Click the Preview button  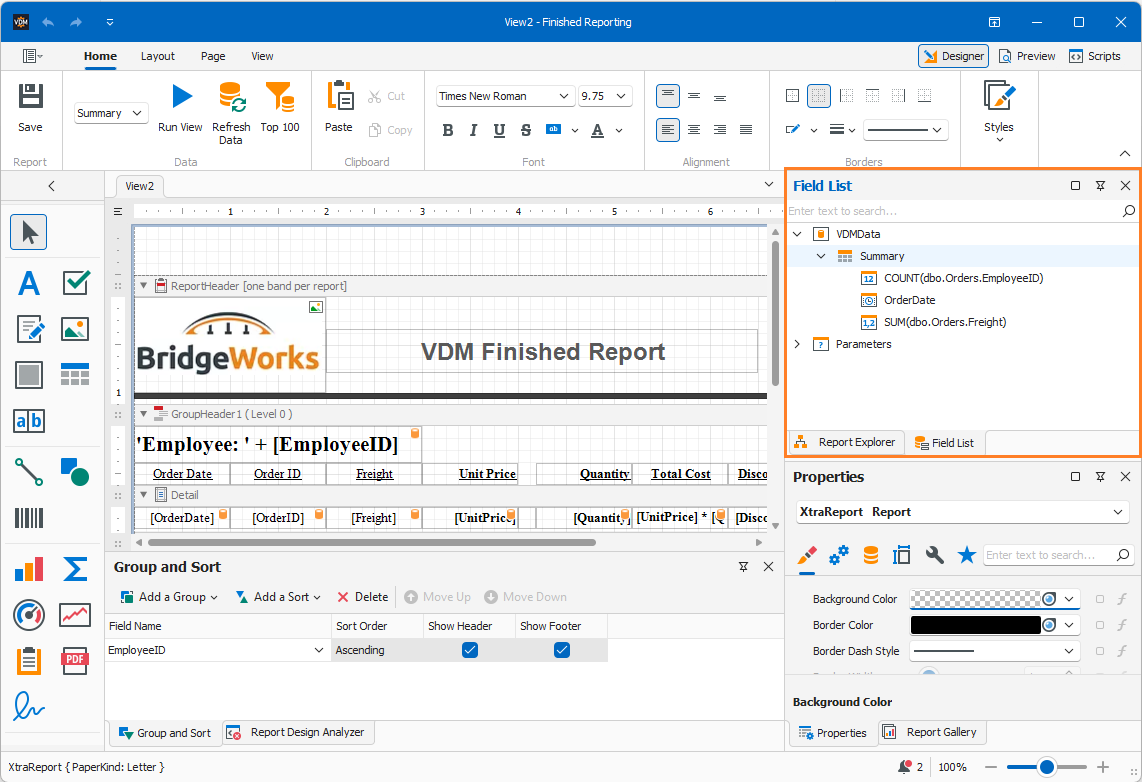click(1027, 56)
